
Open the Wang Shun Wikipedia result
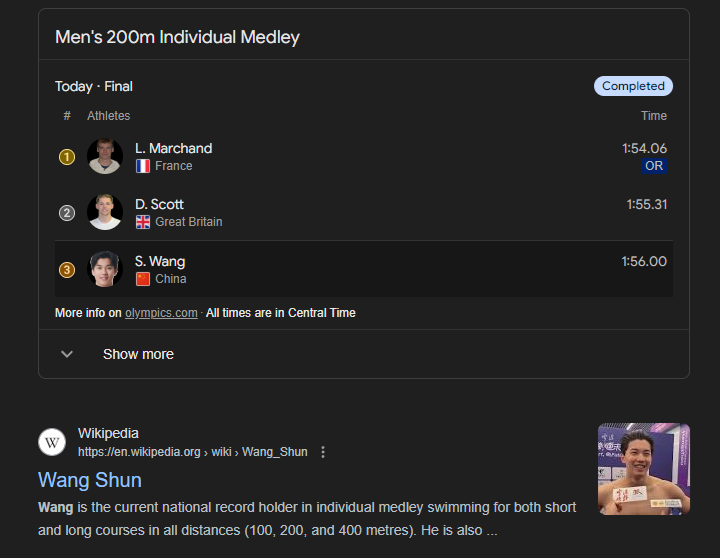90,480
